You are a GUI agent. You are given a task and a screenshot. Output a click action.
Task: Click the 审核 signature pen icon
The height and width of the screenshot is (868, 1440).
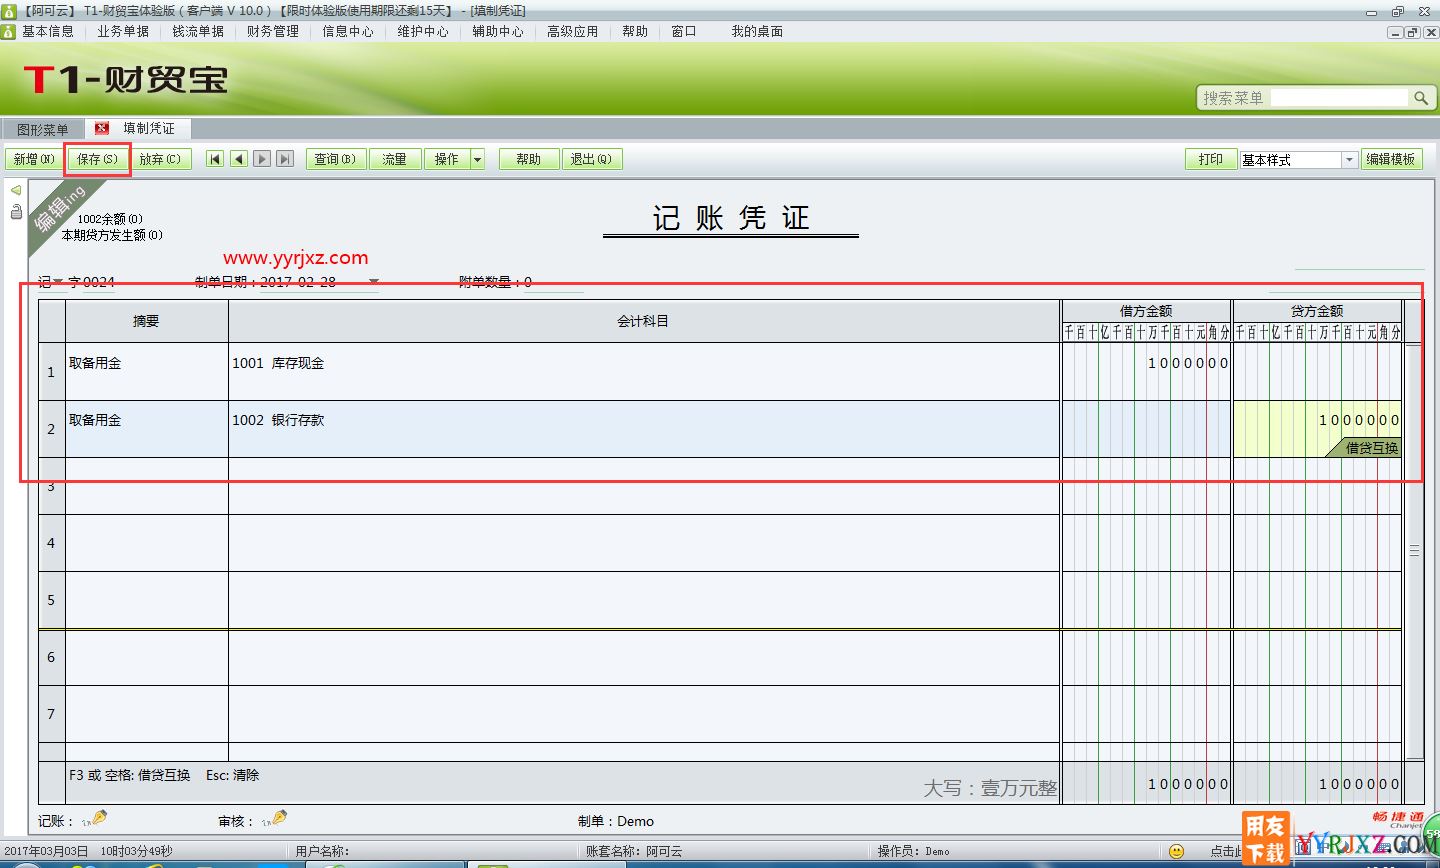point(274,819)
